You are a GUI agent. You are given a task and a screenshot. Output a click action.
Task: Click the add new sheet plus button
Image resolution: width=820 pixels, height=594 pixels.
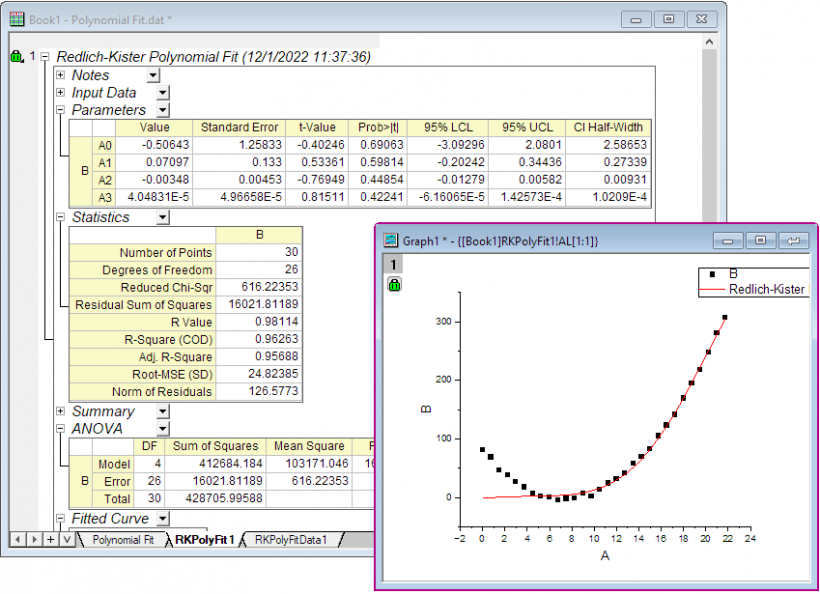[50, 539]
